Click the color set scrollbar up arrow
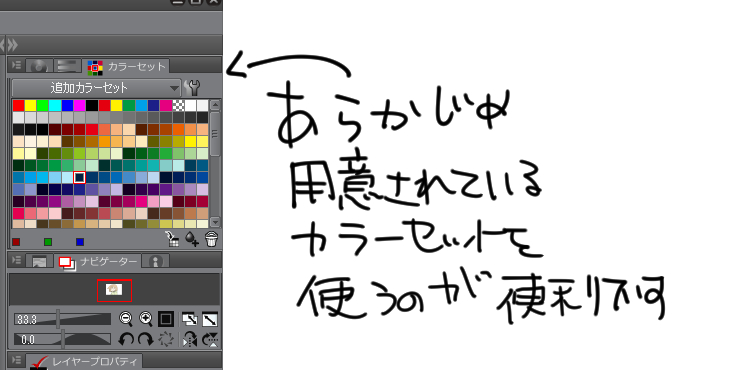Image resolution: width=731 pixels, height=370 pixels. click(x=215, y=105)
